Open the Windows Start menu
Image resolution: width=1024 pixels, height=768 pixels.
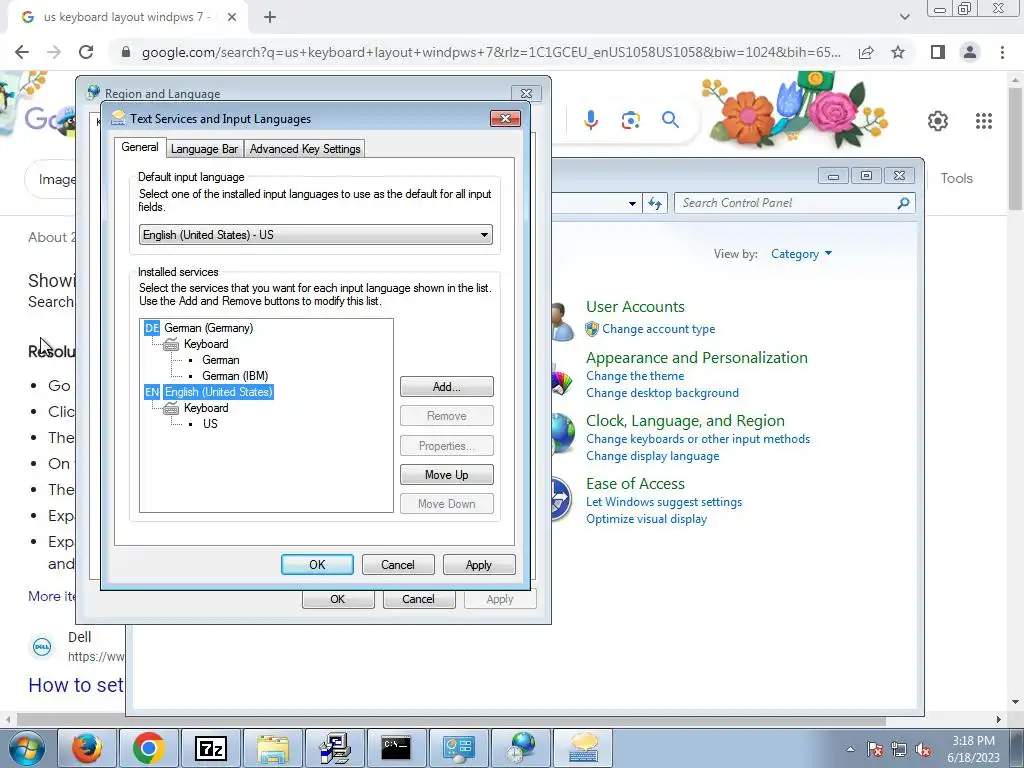point(26,748)
